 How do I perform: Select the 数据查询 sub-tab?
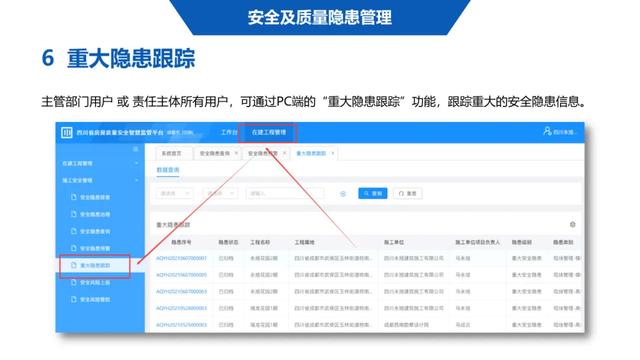point(168,170)
